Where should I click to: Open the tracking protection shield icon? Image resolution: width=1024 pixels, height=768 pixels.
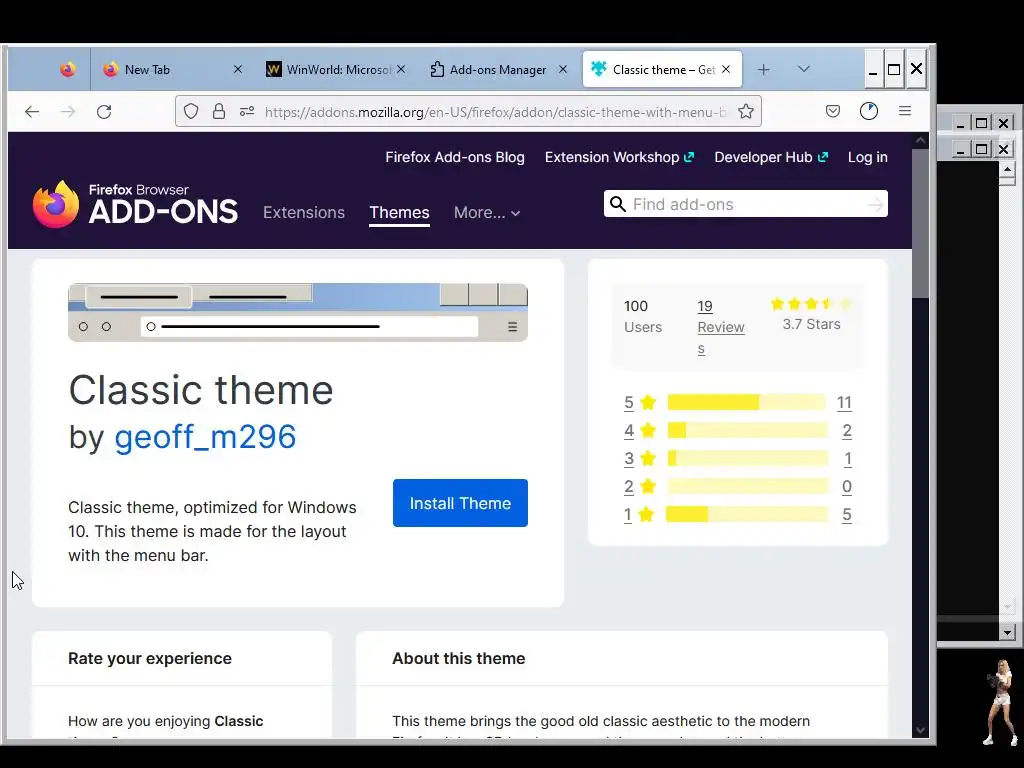click(x=191, y=112)
